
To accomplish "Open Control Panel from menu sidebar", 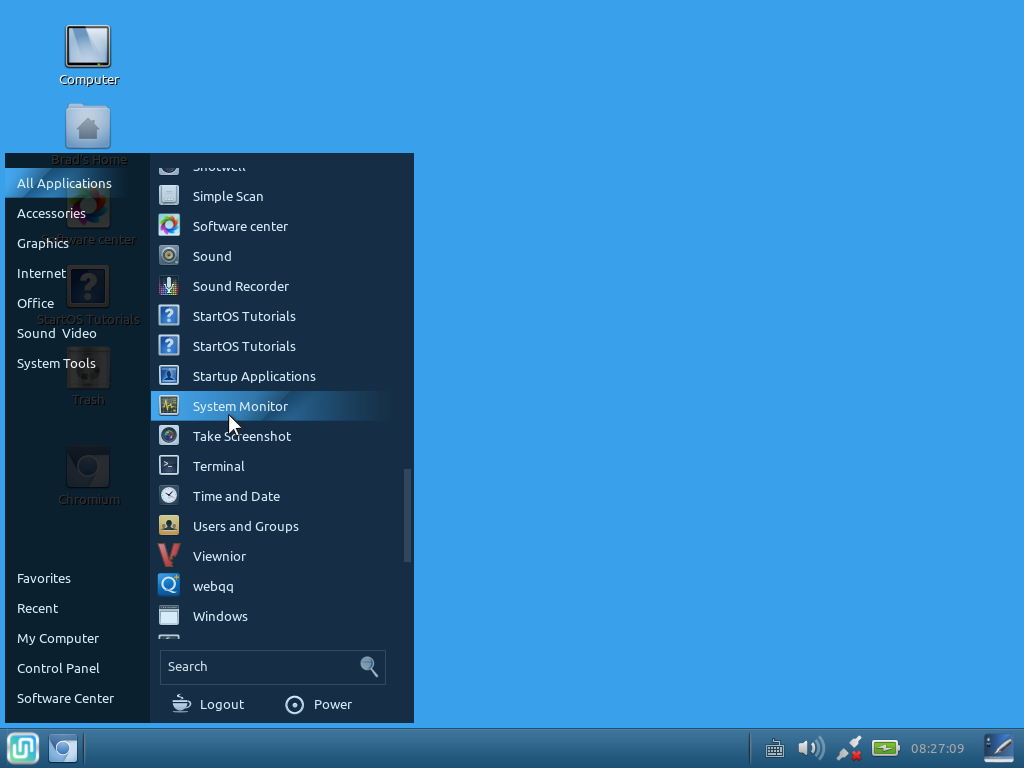I will click(58, 668).
